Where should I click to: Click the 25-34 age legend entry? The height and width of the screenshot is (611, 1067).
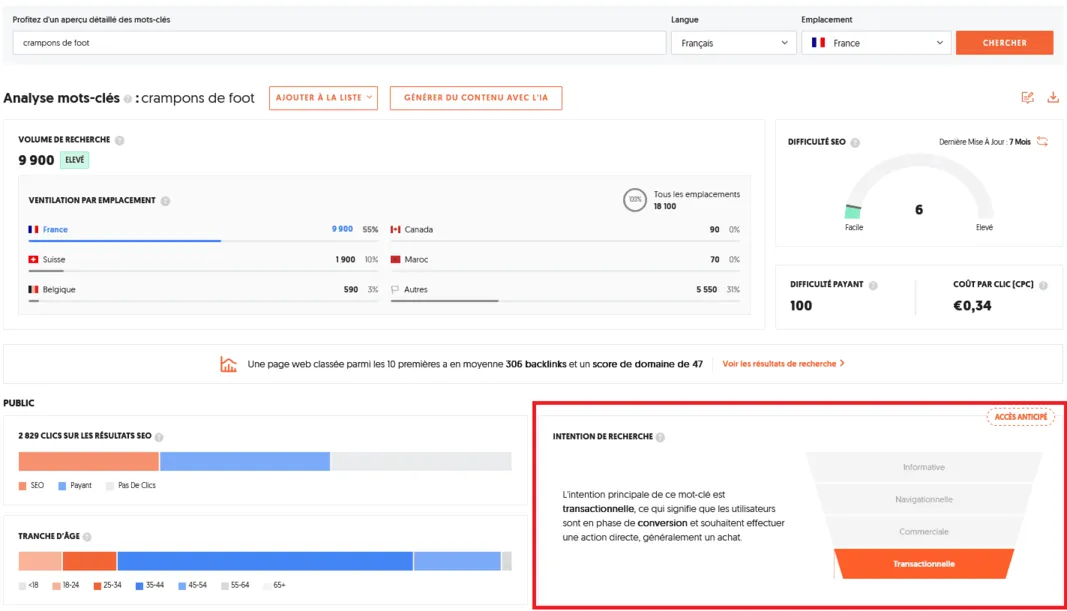coord(108,586)
